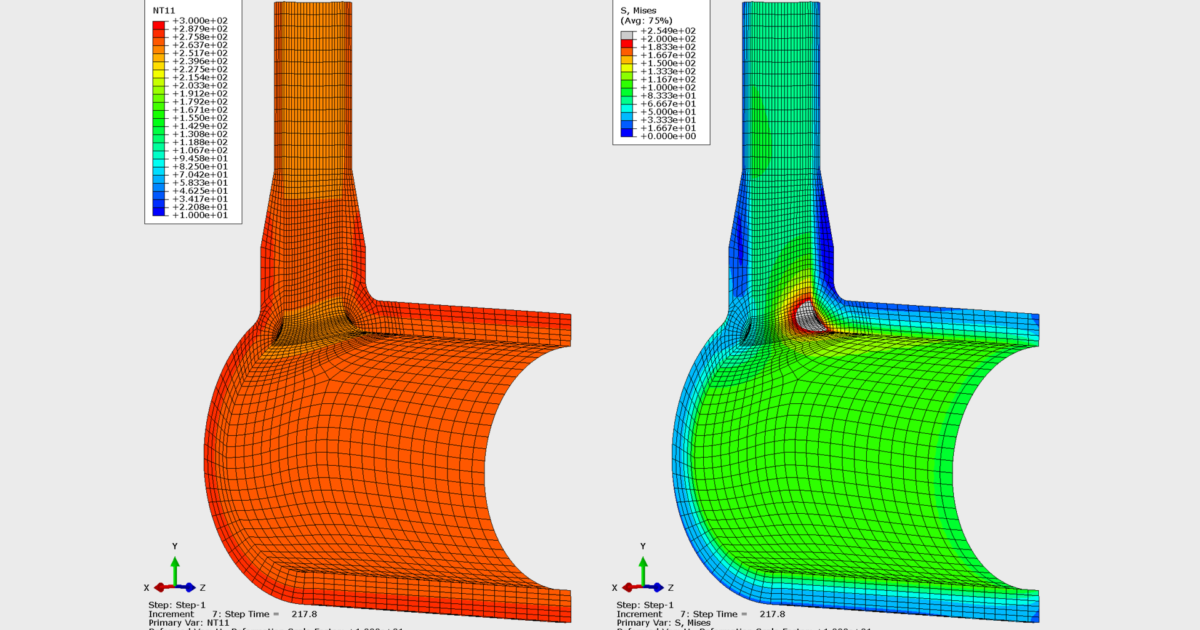The height and width of the screenshot is (630, 1200).
Task: Click the gray top swatch in the Mises legend
Action: click(x=625, y=35)
